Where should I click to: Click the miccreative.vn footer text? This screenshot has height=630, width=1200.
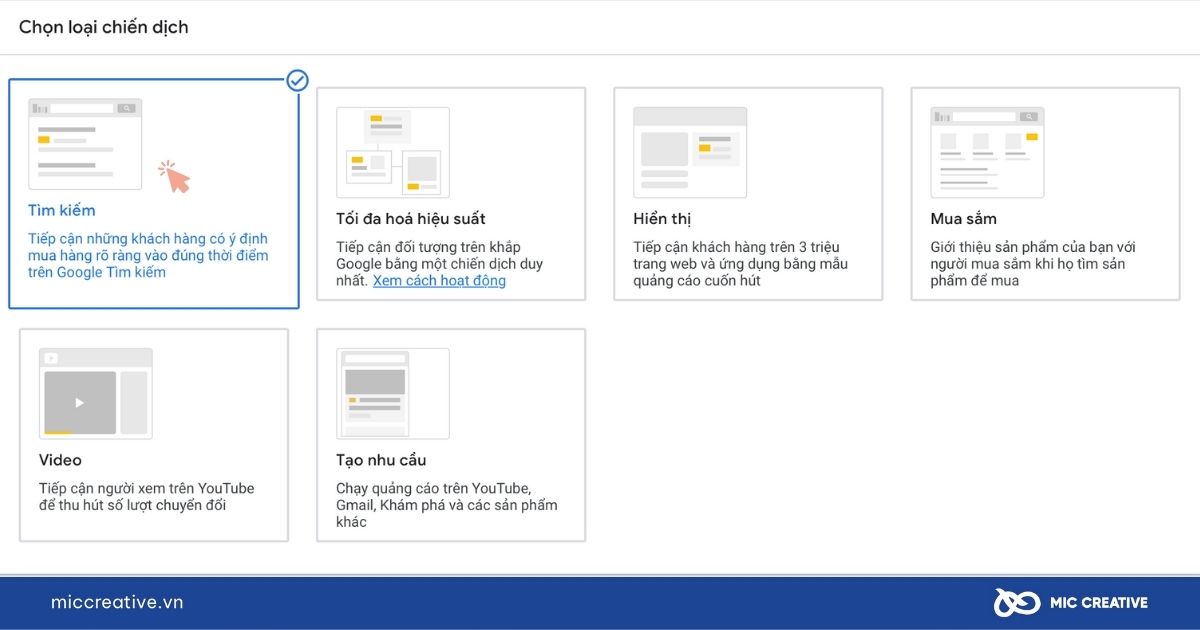tap(117, 602)
